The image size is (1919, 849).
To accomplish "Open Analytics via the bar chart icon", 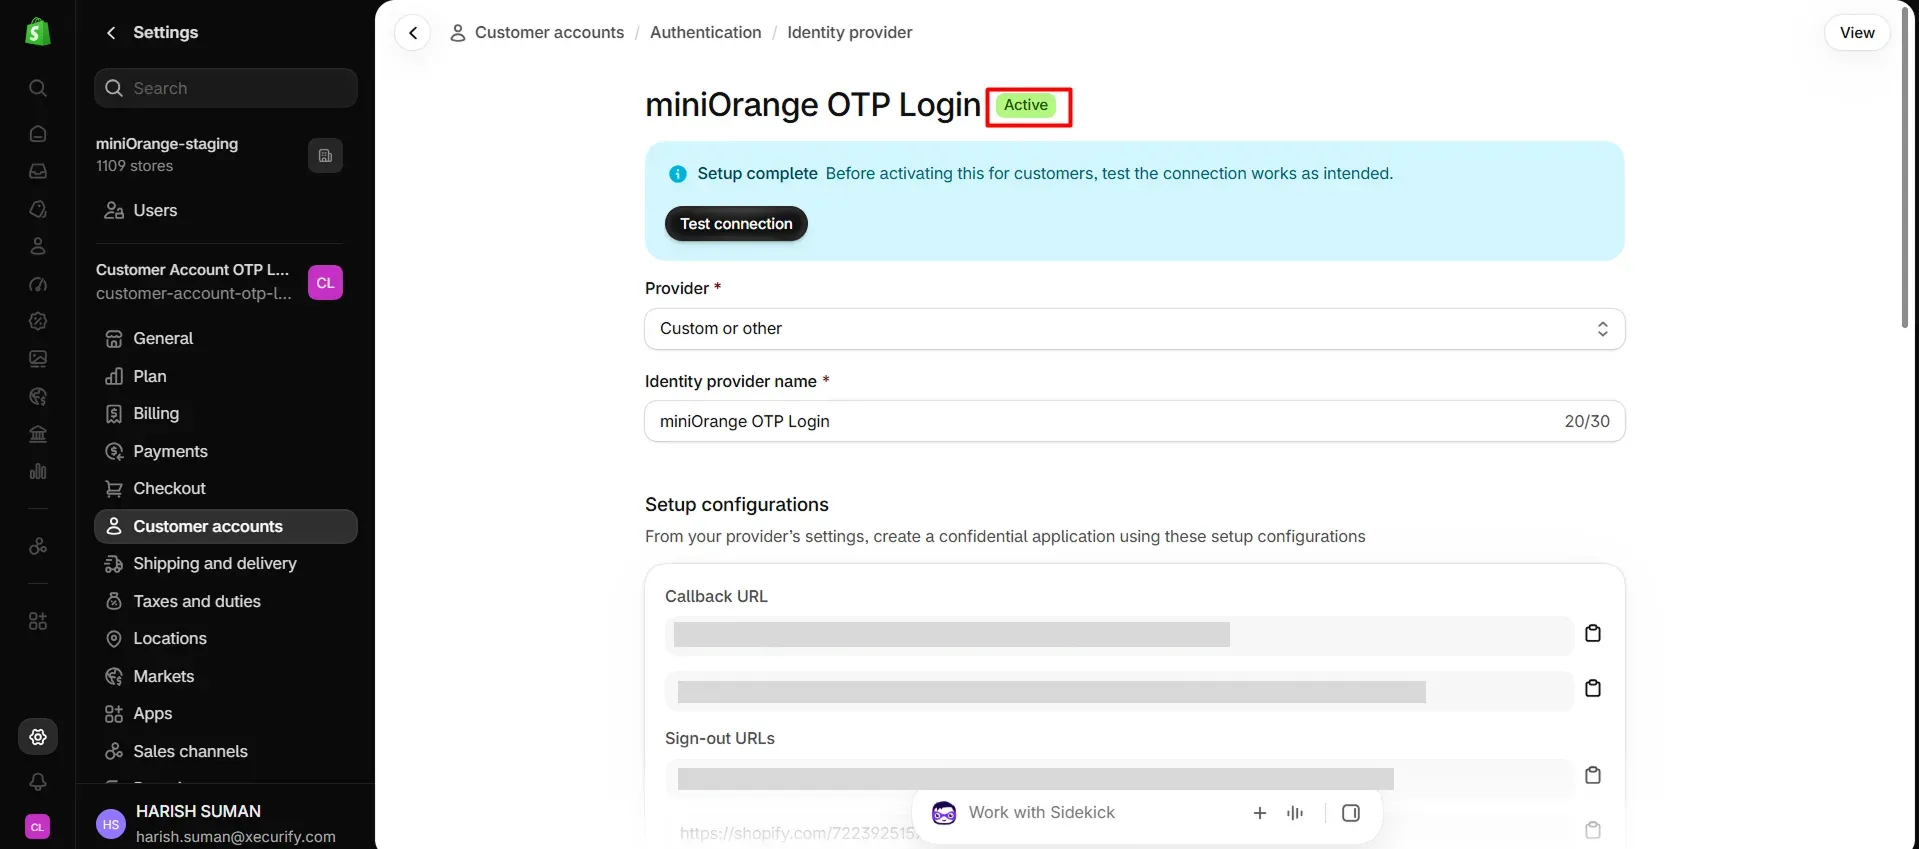I will click(x=38, y=471).
